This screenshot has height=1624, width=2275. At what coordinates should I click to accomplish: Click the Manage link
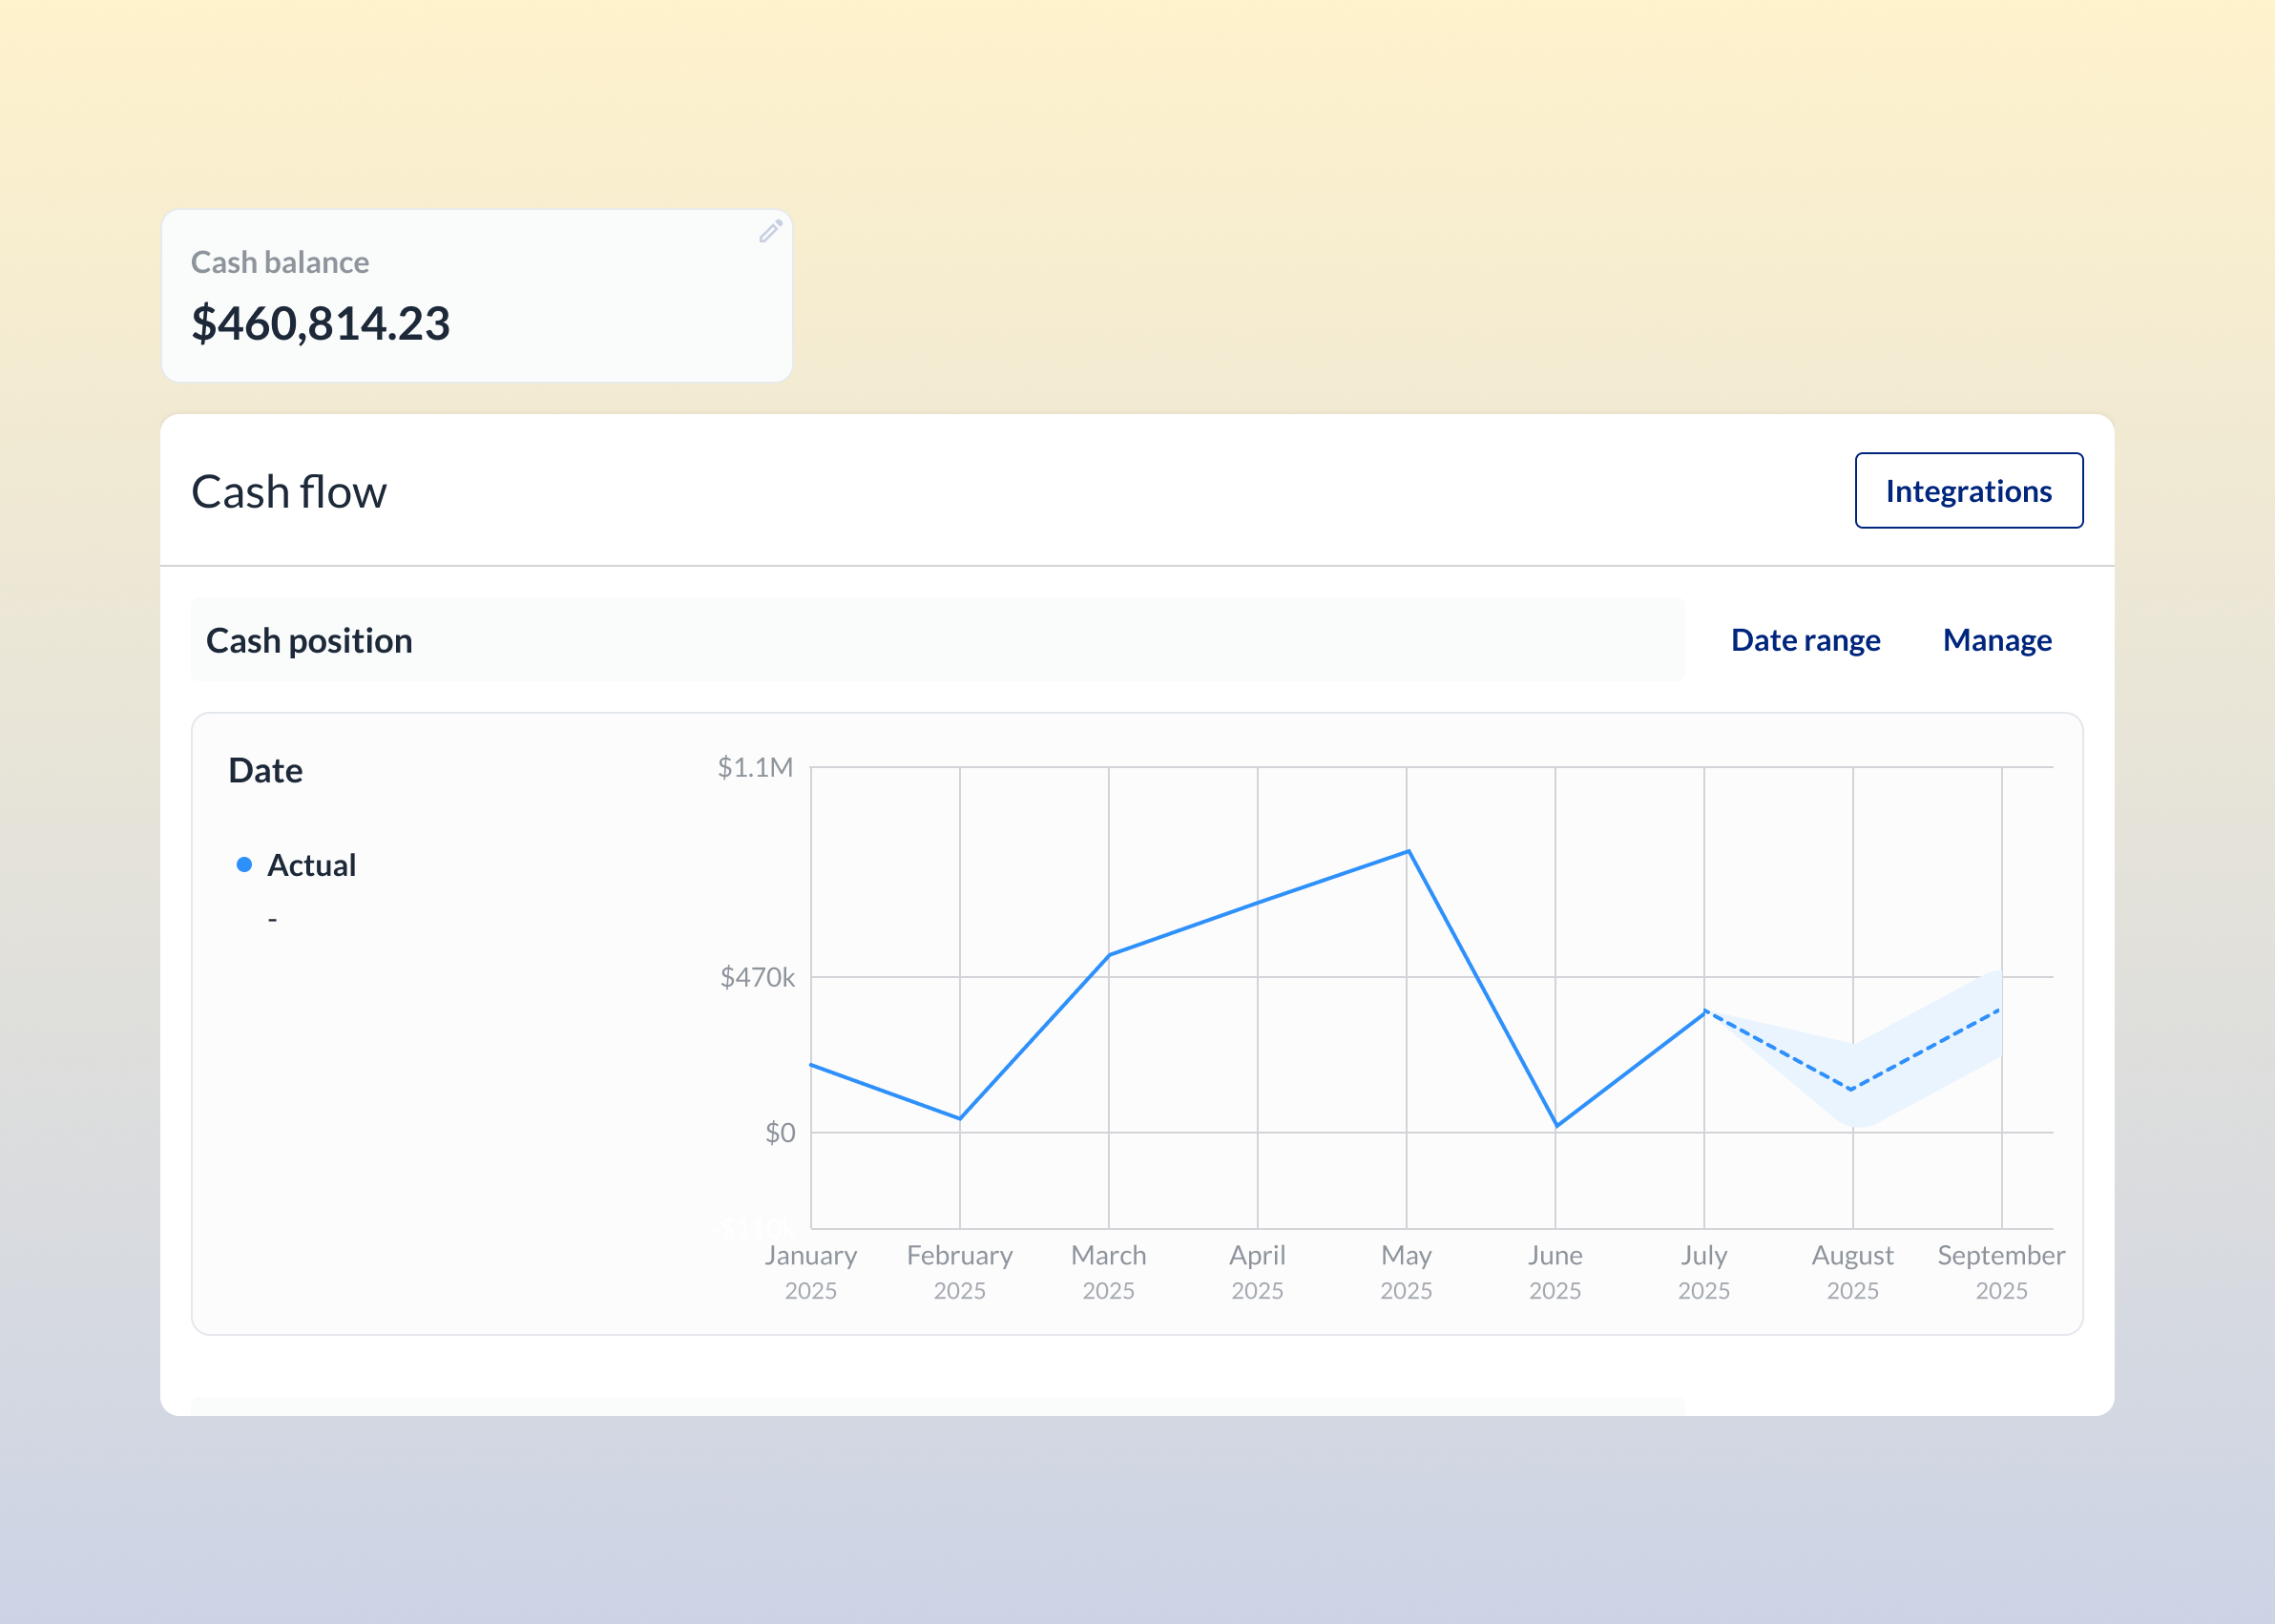1997,640
